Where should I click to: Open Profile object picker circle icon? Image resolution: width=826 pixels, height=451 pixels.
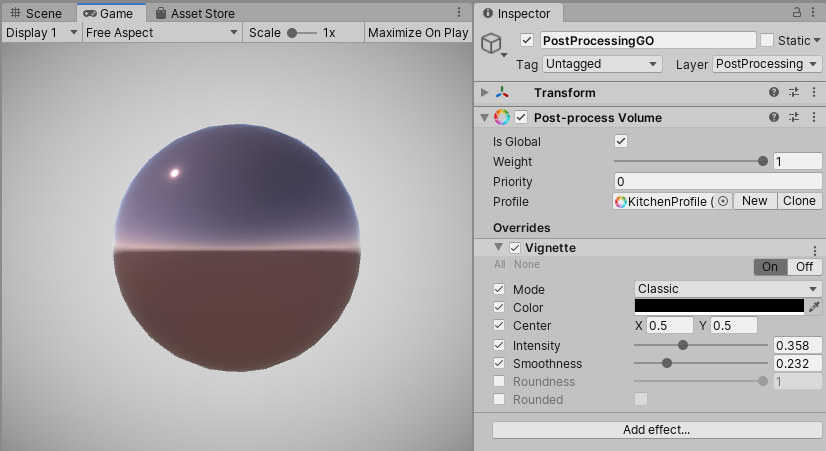click(x=723, y=201)
